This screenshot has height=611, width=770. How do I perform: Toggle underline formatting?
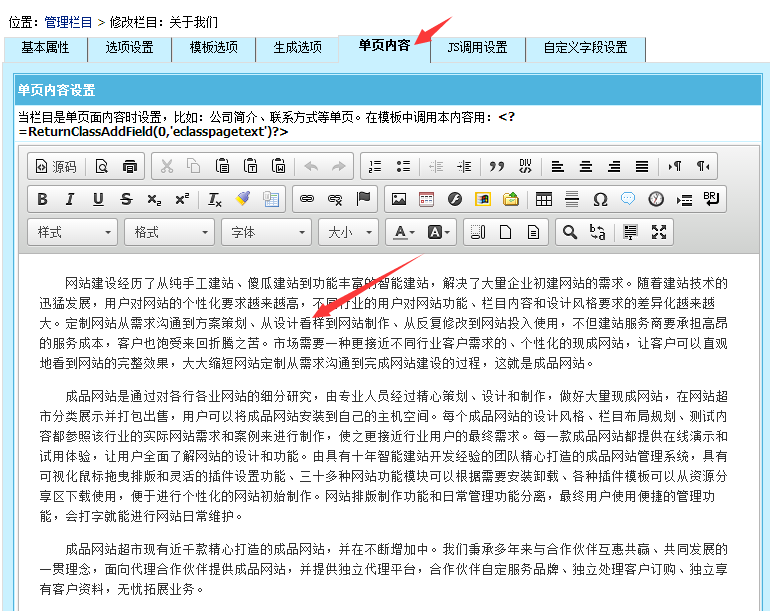coord(98,199)
